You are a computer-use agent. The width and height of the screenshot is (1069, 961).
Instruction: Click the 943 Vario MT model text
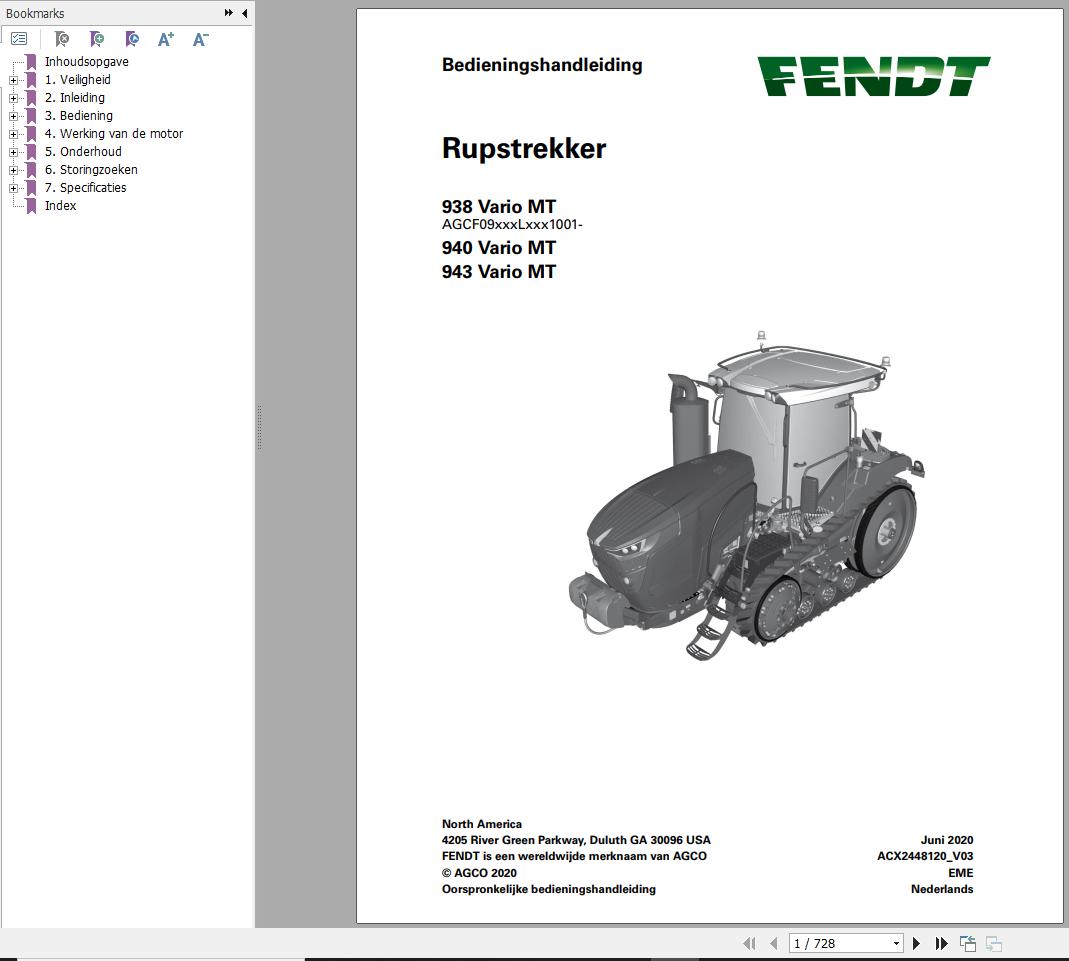coord(499,271)
